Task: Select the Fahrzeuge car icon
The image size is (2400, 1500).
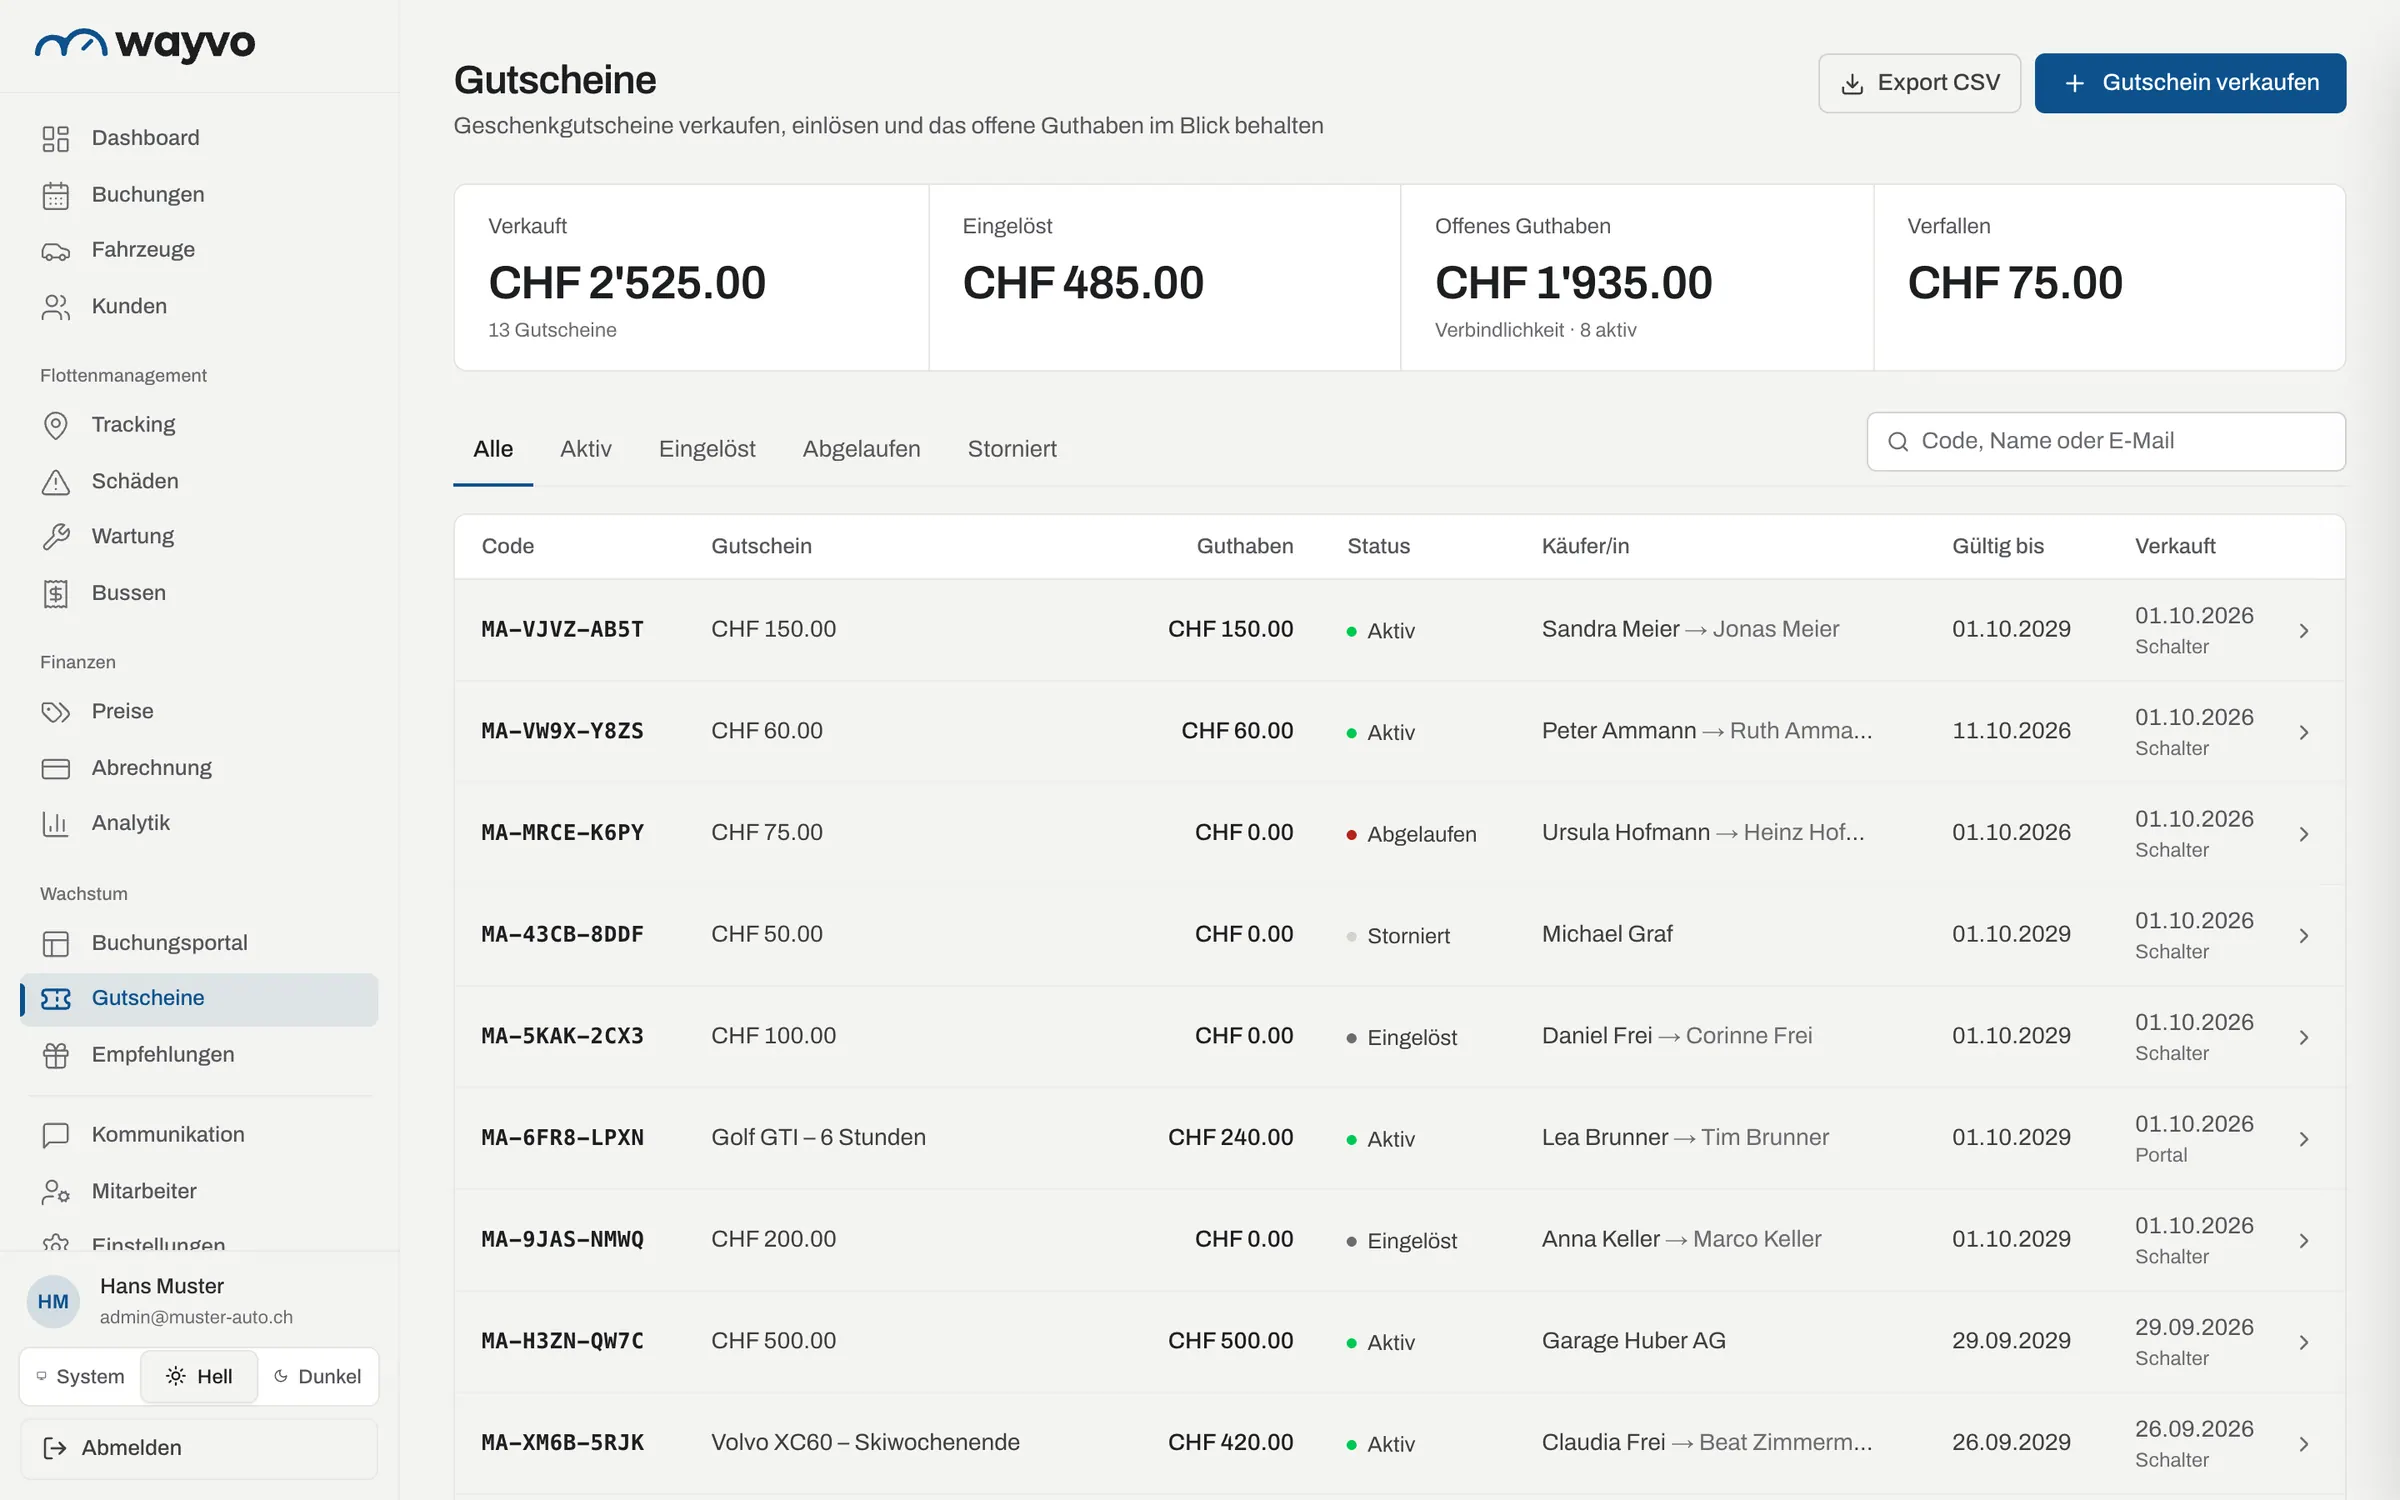Action: [x=56, y=251]
